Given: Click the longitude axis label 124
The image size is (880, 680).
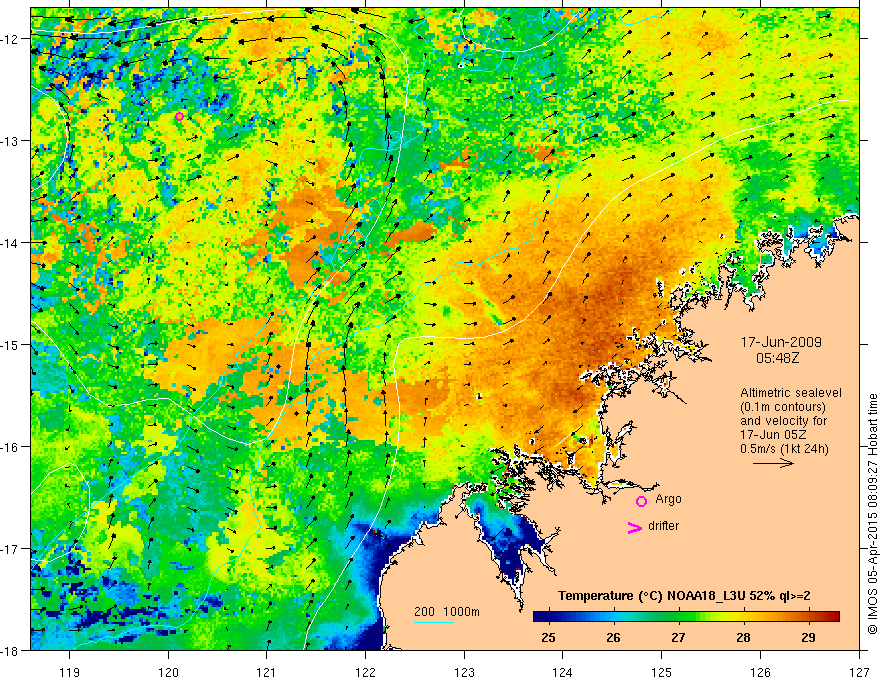Looking at the screenshot, I should click(563, 672).
